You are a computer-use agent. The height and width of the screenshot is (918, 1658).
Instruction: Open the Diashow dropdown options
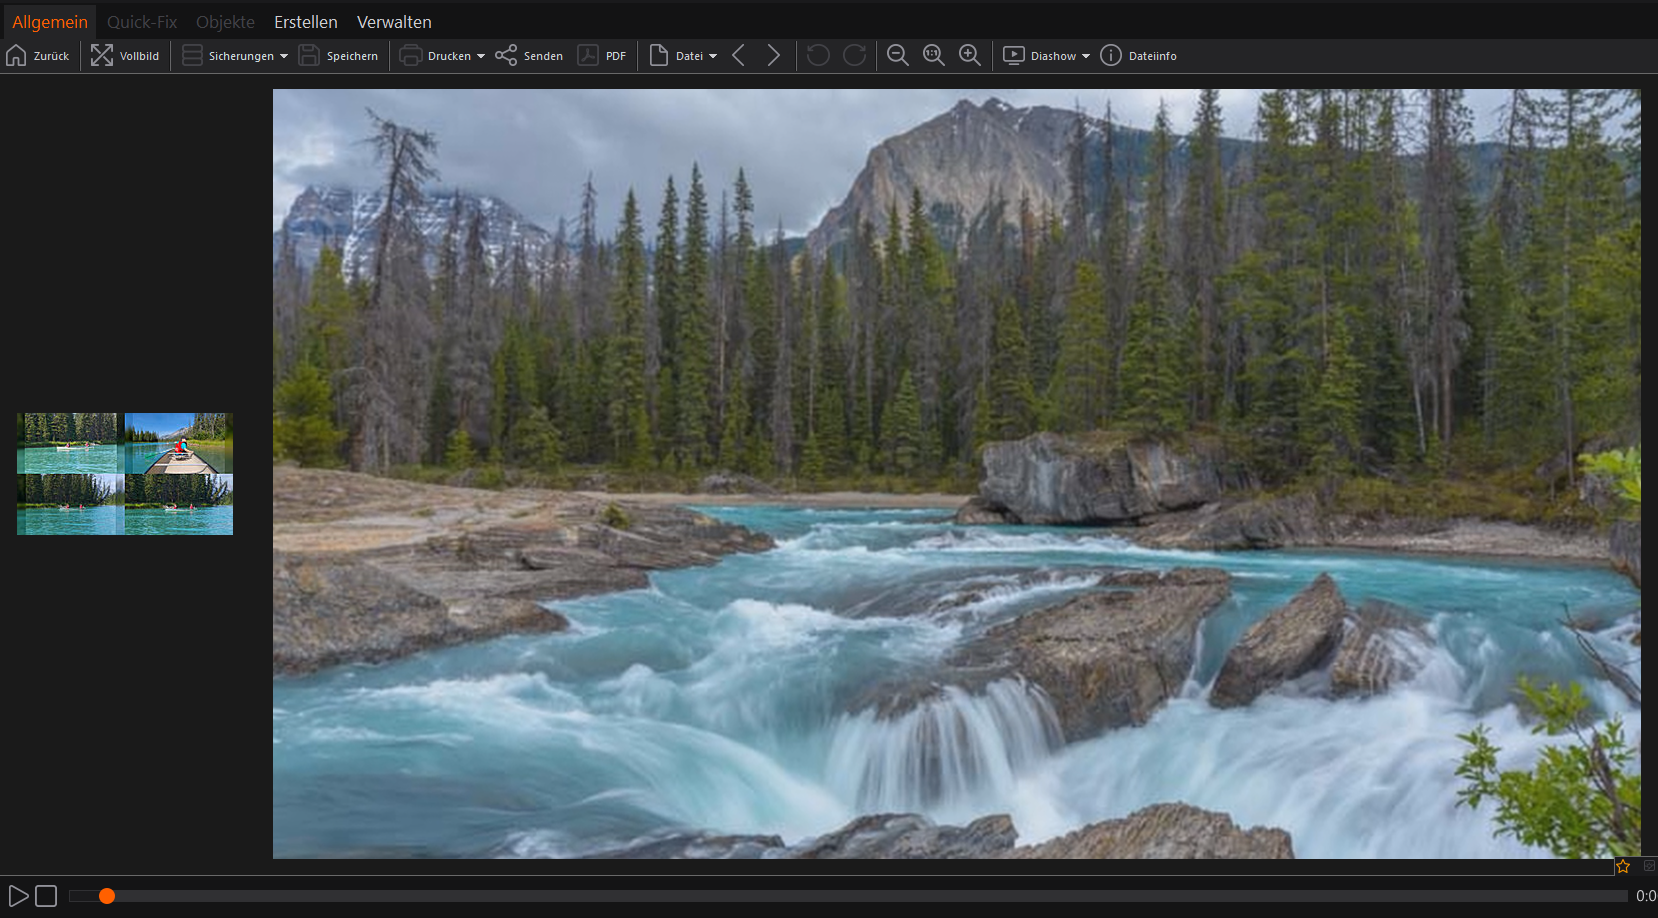coord(1086,56)
